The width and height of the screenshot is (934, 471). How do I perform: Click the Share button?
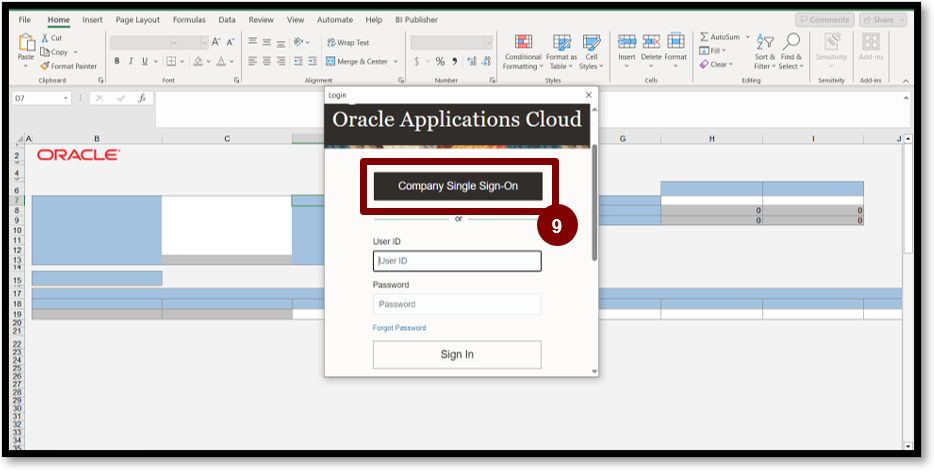point(883,20)
